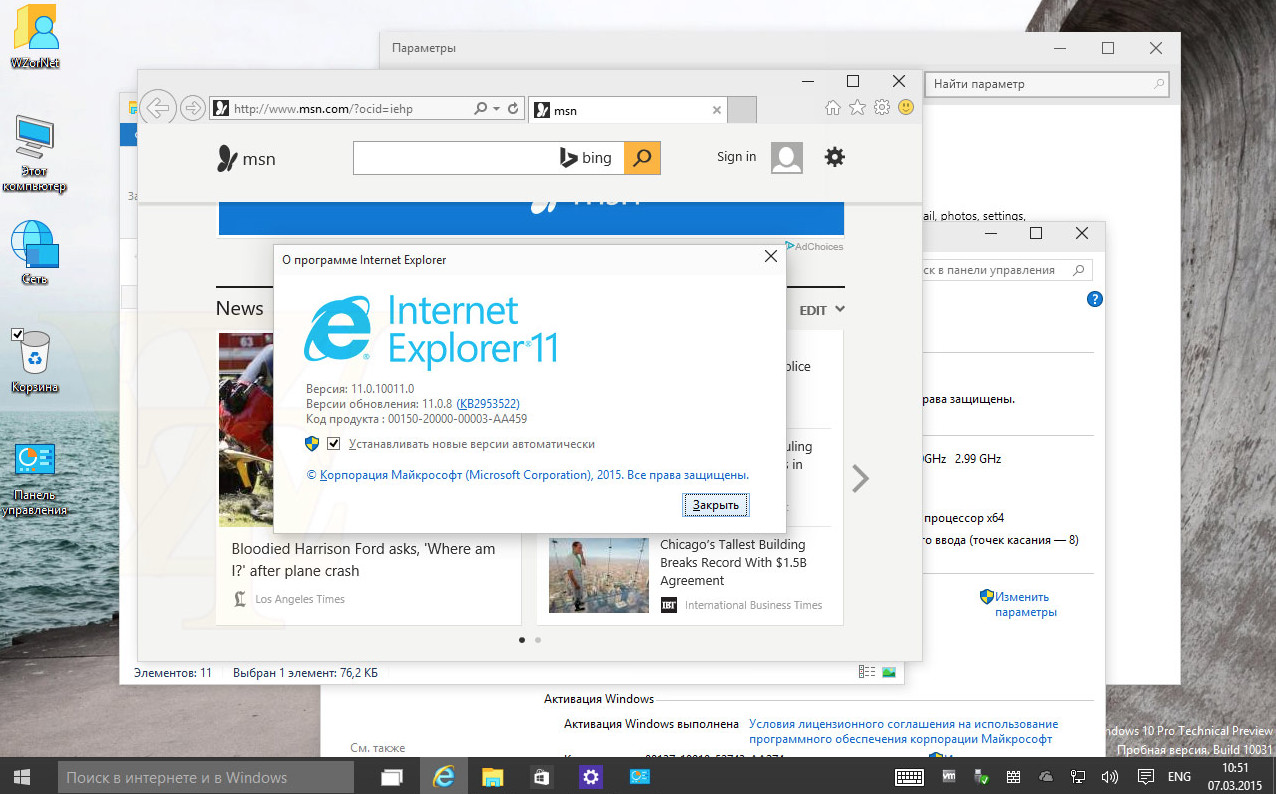Image resolution: width=1276 pixels, height=794 pixels.
Task: Send feedback using the smiley icon
Action: tap(906, 107)
